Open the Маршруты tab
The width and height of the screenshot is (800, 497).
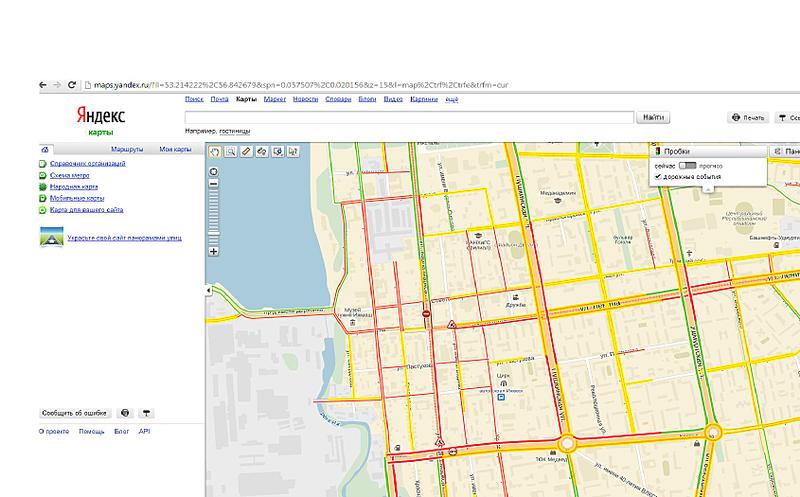[x=127, y=149]
